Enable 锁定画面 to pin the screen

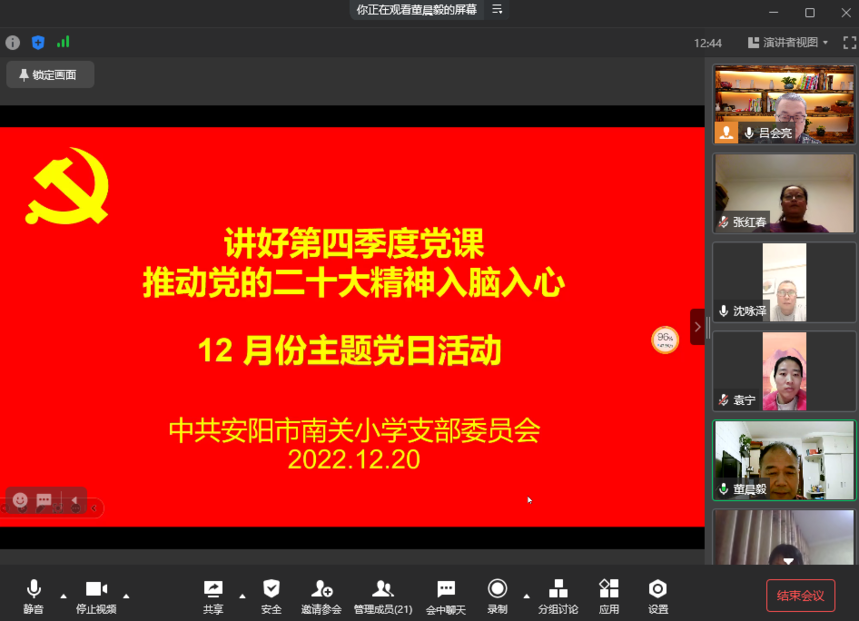[x=49, y=74]
